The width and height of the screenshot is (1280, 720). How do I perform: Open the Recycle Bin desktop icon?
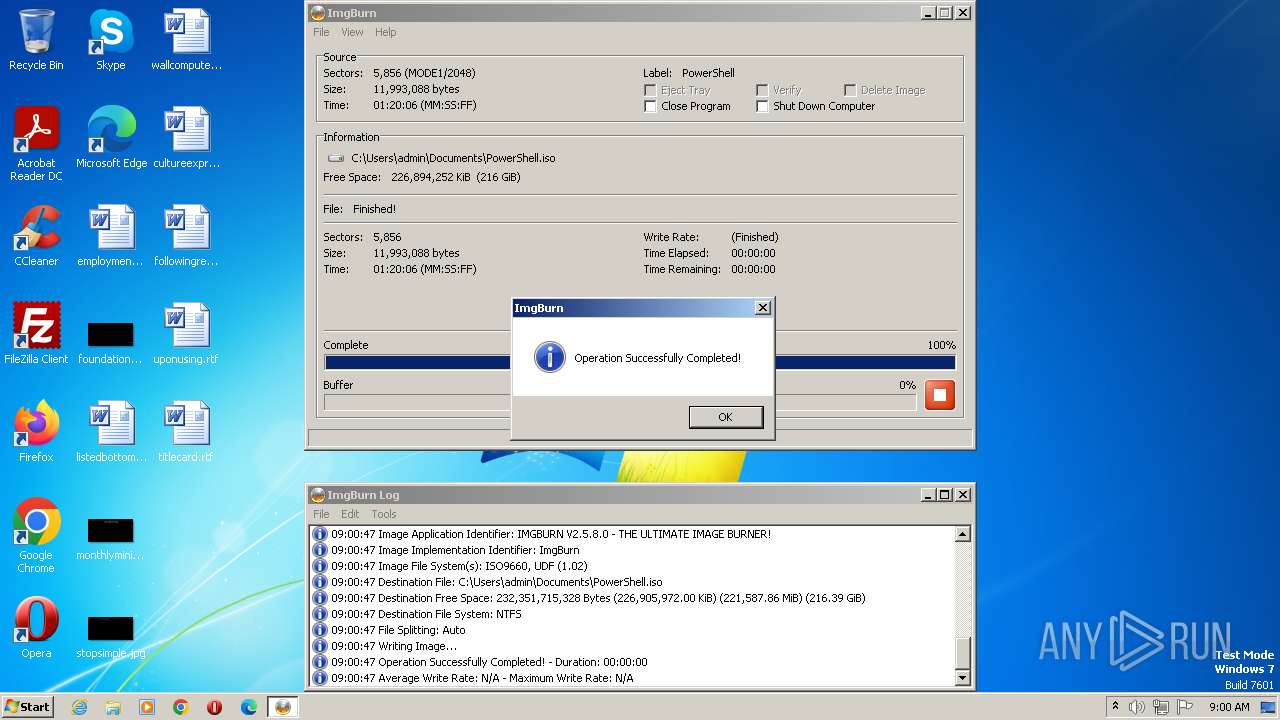[x=36, y=40]
